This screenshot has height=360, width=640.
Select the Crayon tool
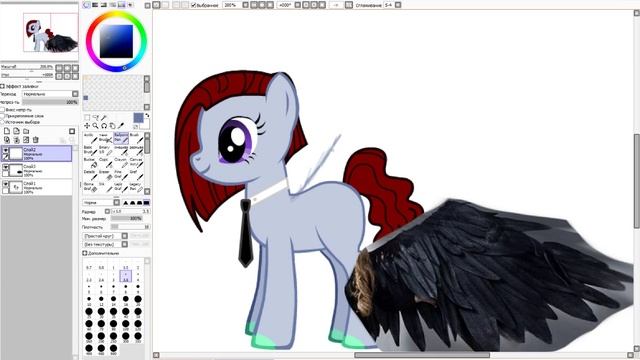pos(121,162)
